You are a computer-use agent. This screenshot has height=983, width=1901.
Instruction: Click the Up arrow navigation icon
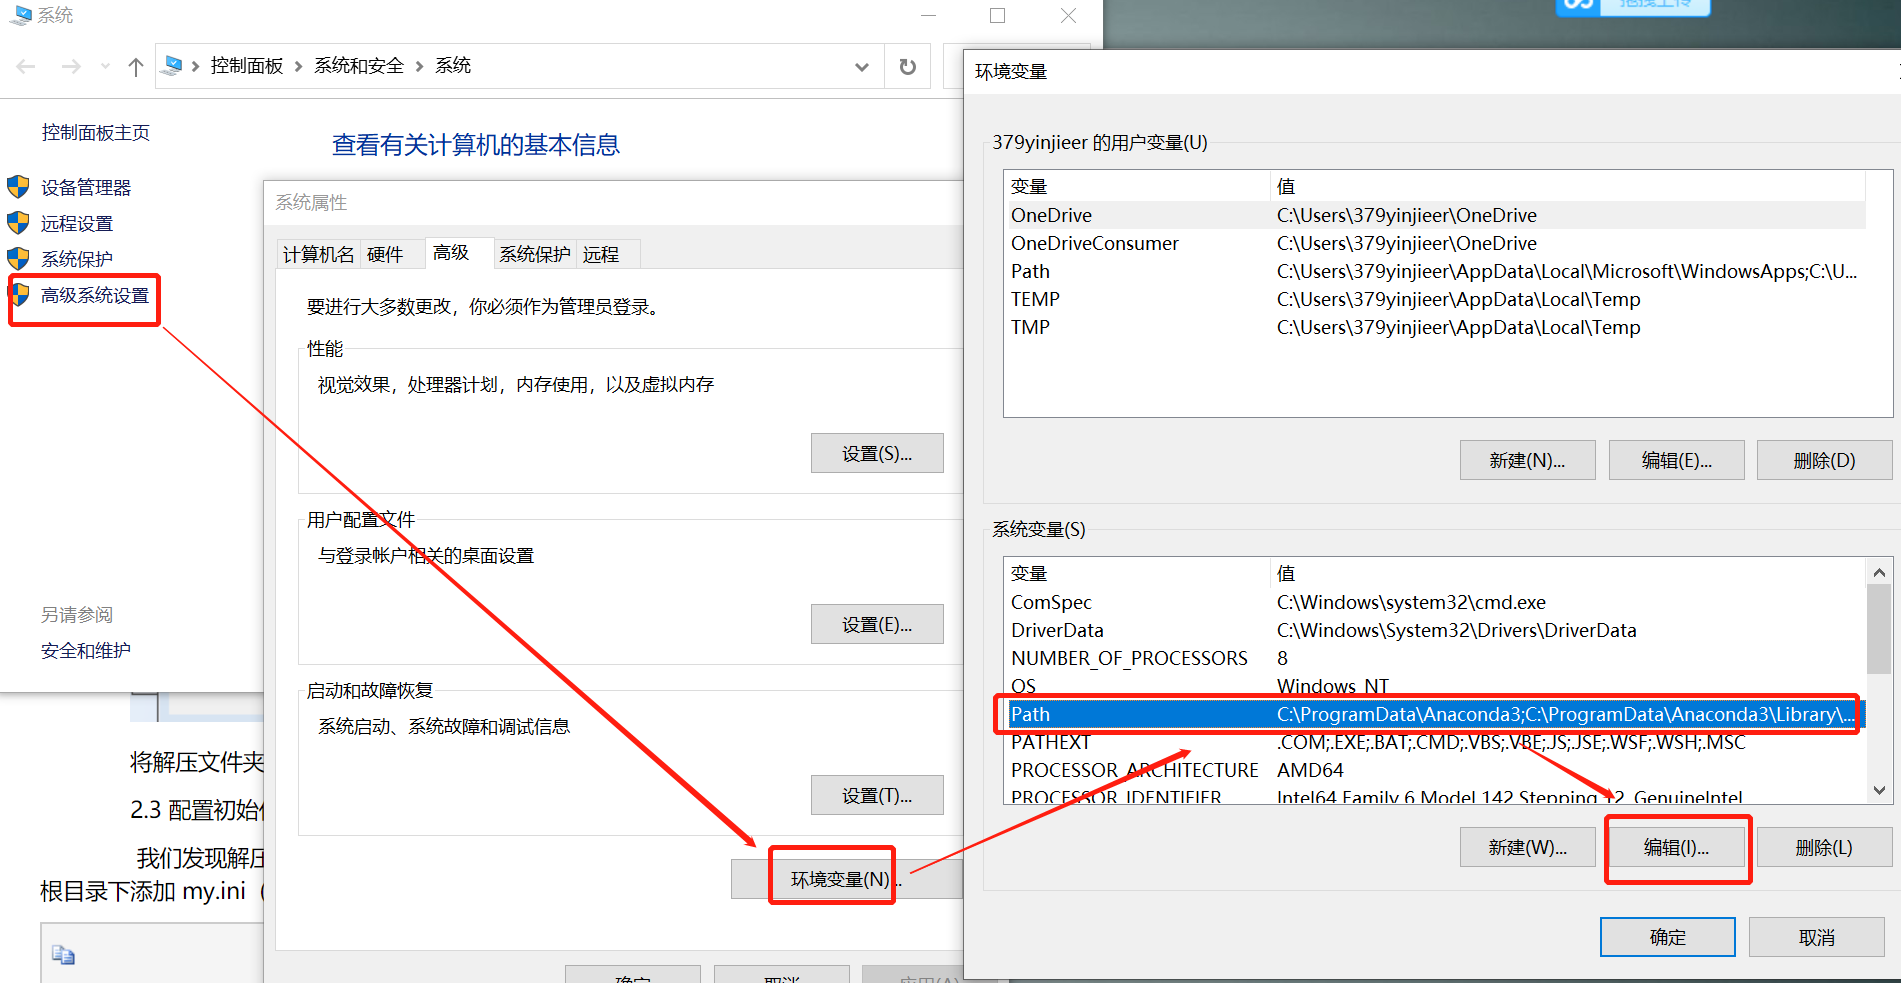click(x=136, y=67)
